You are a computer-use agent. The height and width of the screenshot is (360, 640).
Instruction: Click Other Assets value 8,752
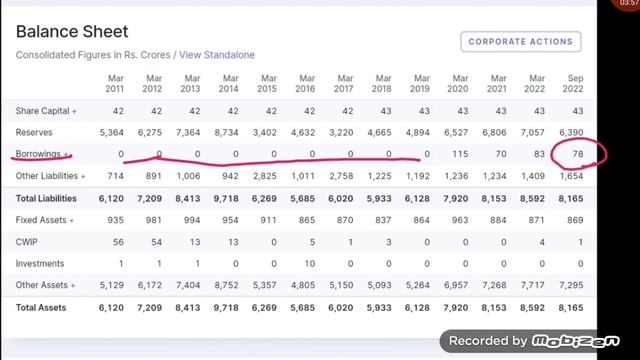[227, 285]
